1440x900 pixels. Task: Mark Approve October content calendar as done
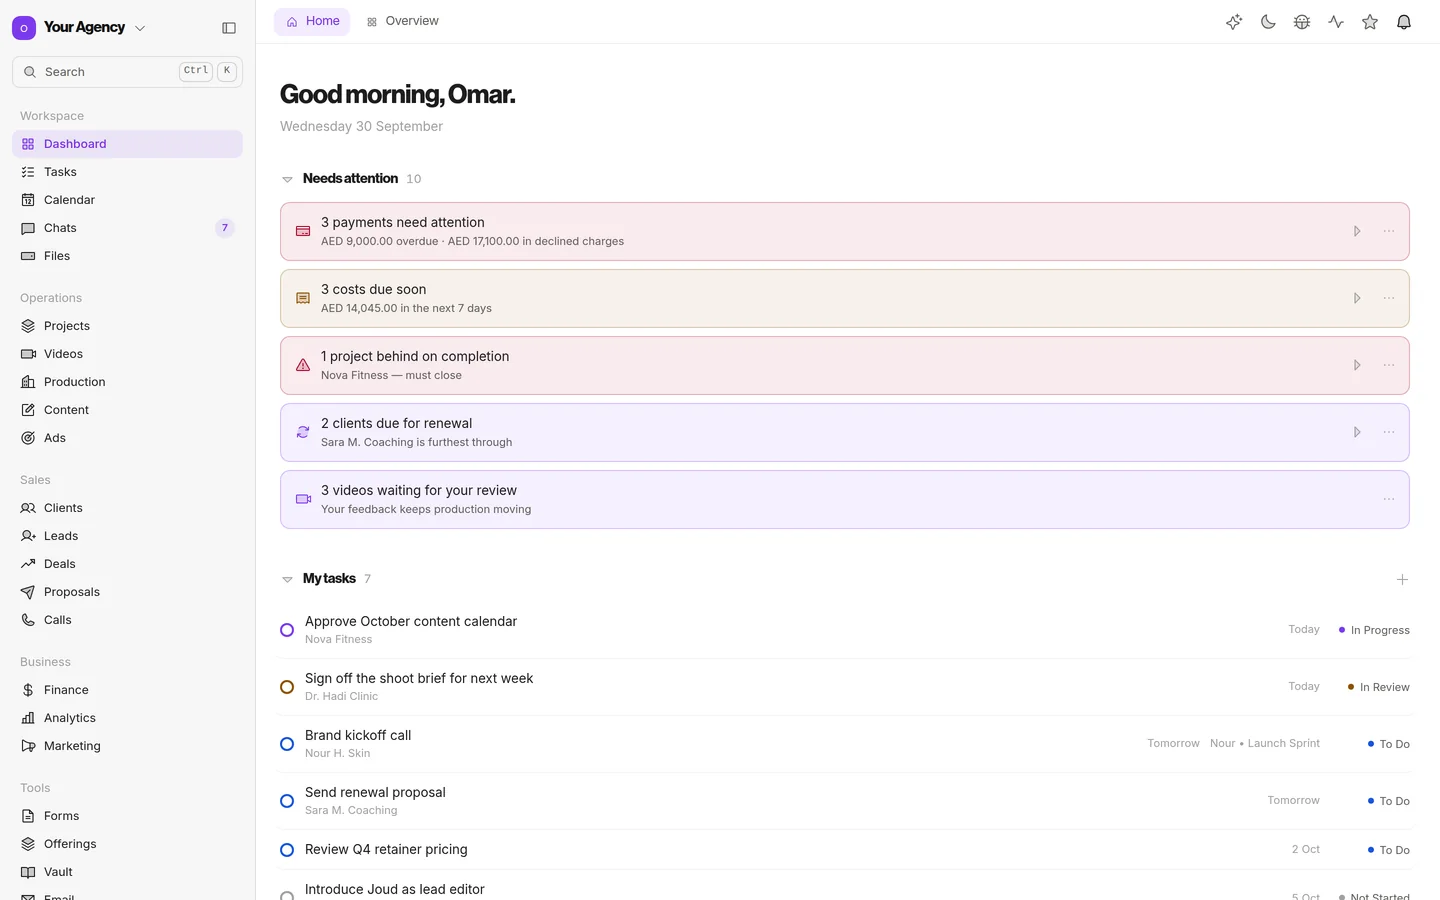click(287, 630)
